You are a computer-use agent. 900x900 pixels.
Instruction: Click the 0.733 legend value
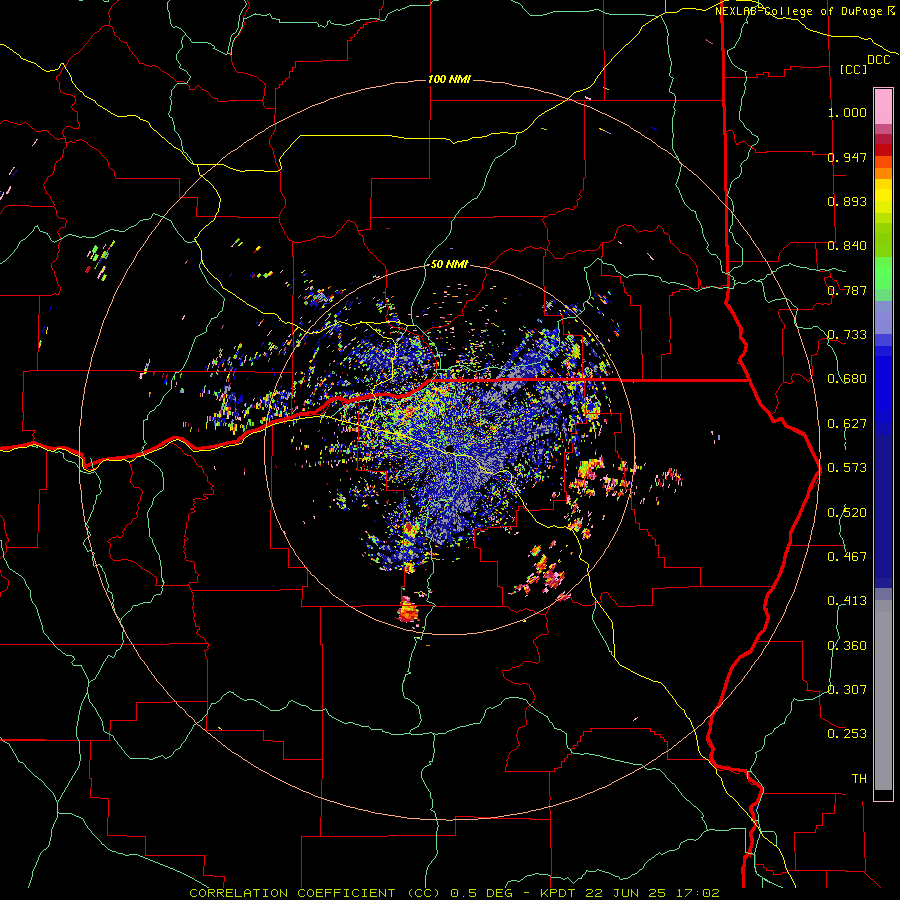[847, 335]
